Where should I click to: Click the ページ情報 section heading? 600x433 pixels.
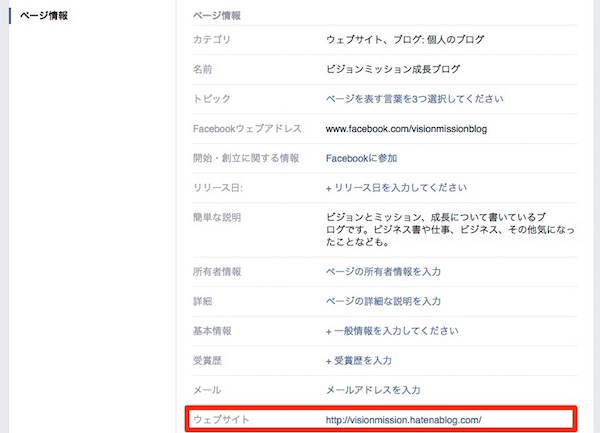coord(217,16)
